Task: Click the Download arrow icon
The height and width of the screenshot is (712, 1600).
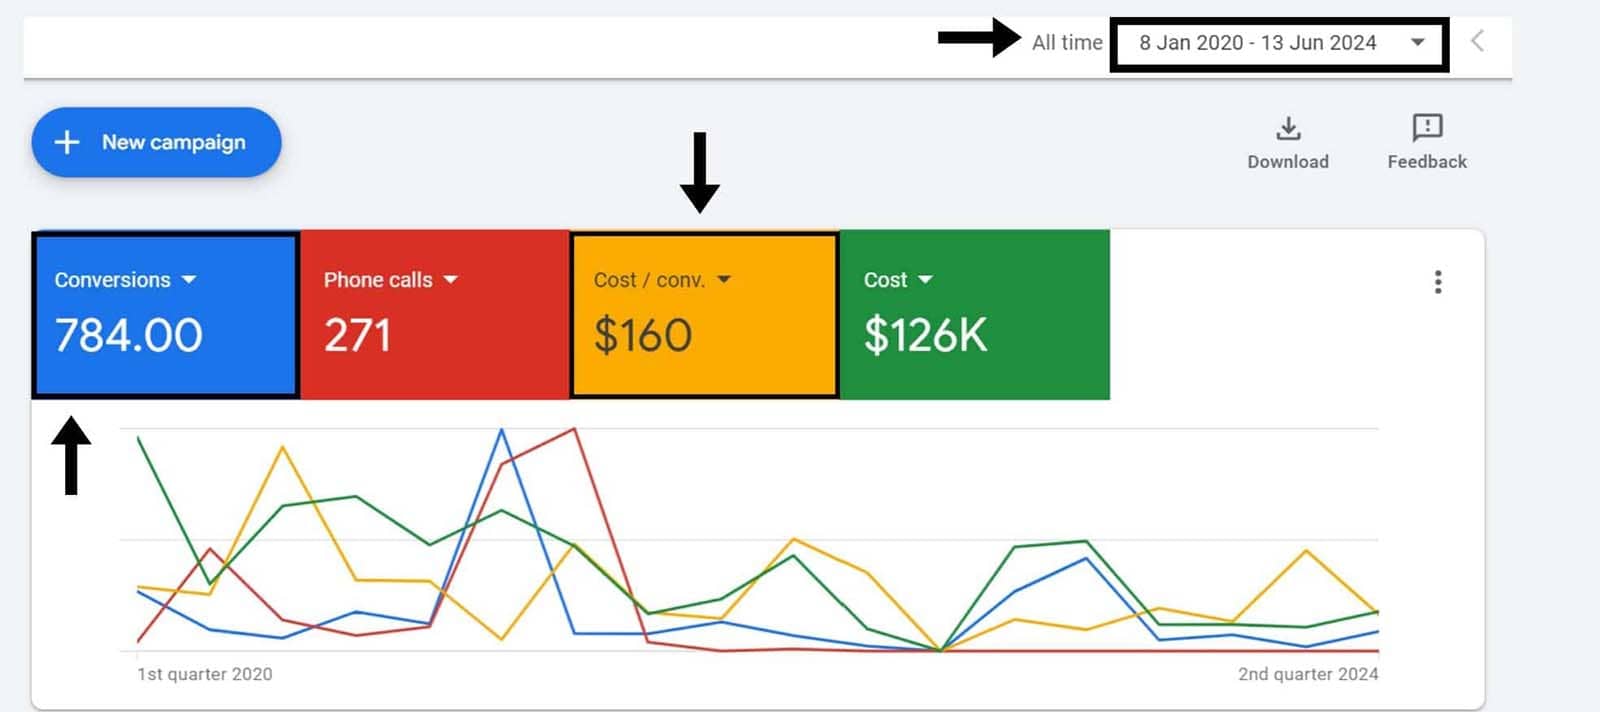Action: (x=1288, y=128)
